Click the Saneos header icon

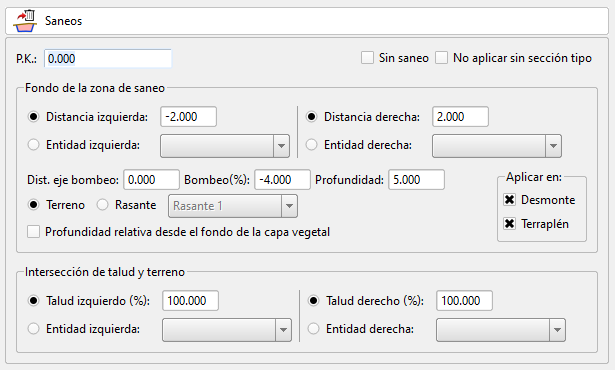click(25, 21)
